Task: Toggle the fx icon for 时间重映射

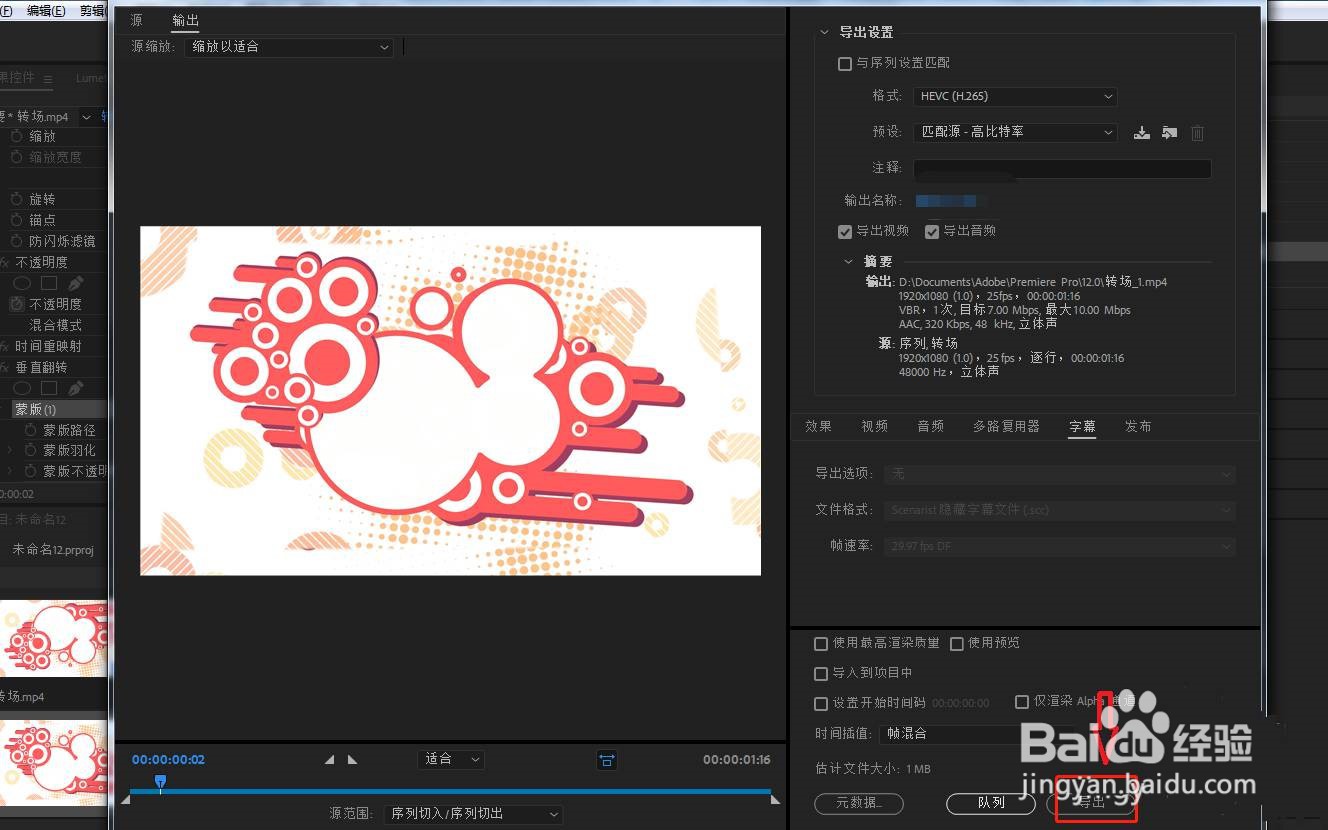Action: coord(4,346)
